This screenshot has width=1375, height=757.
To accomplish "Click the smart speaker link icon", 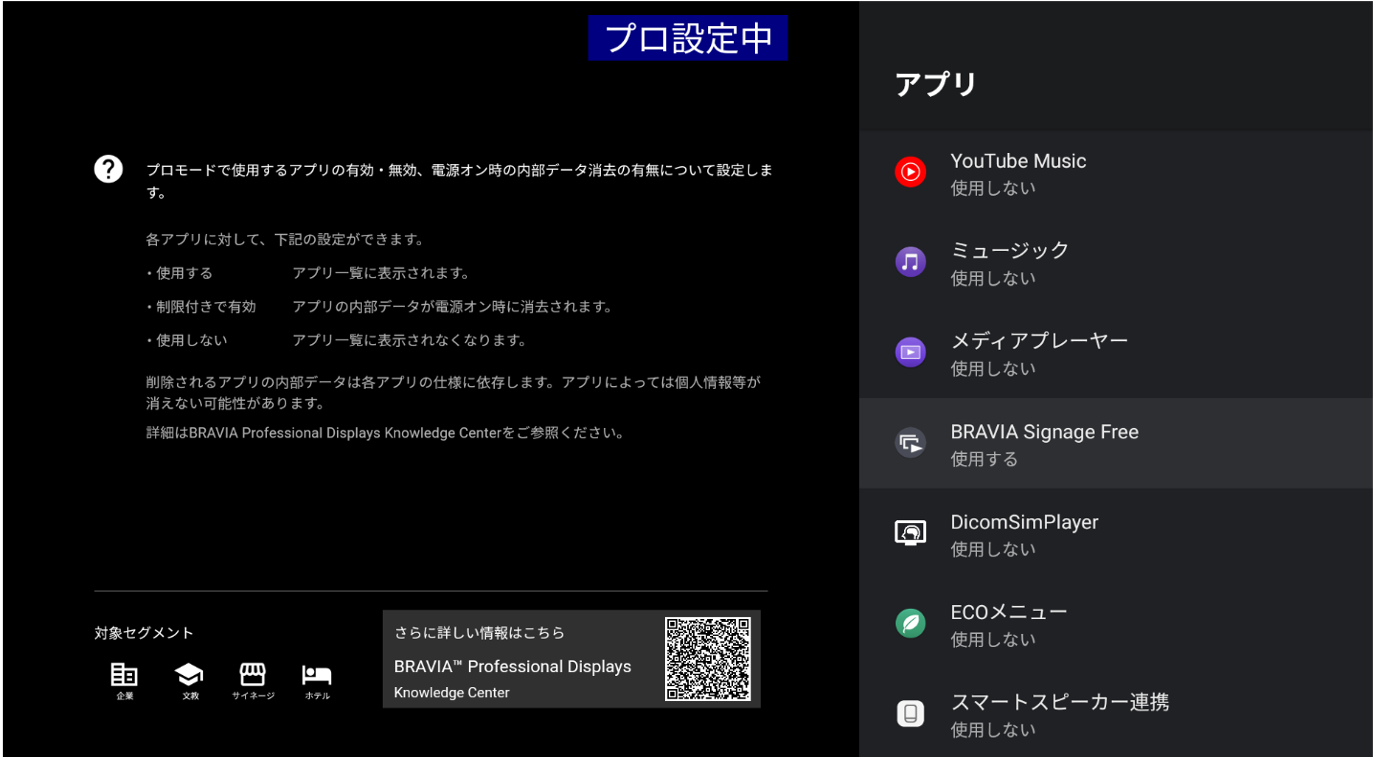I will (x=910, y=713).
